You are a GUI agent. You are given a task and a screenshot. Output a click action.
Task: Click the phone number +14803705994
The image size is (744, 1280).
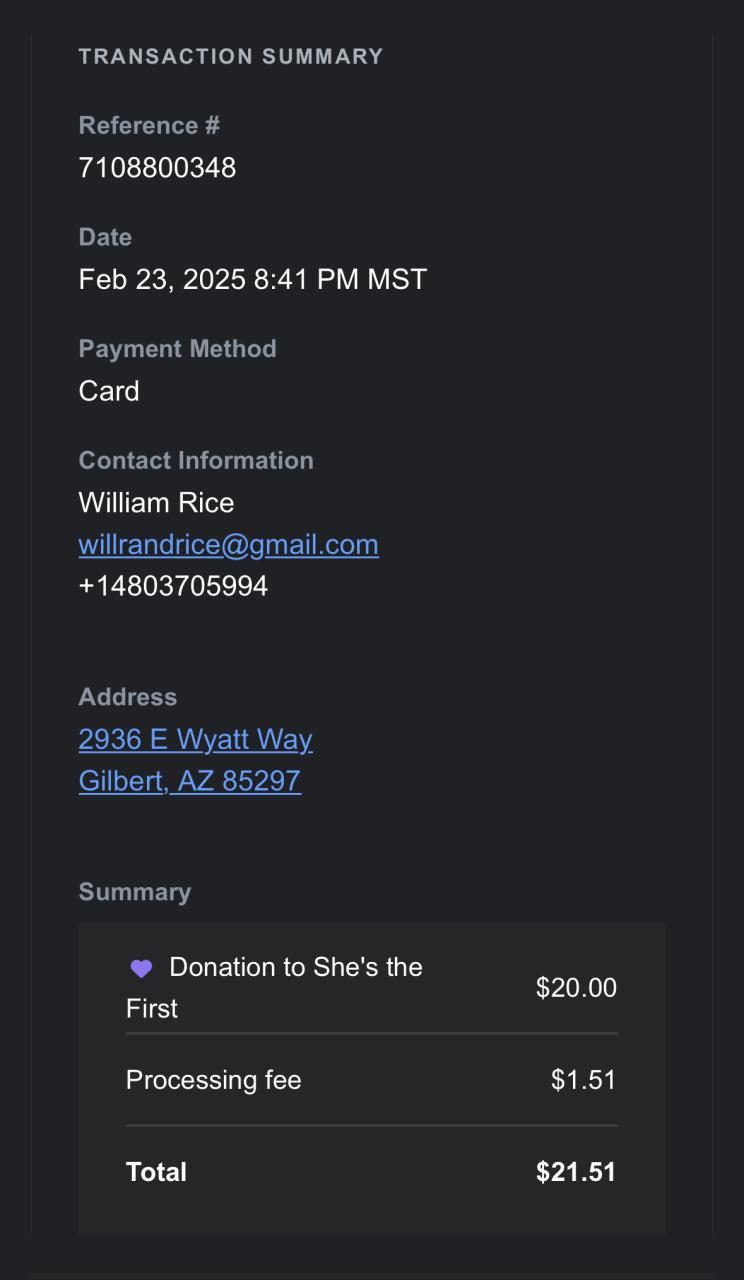click(x=173, y=586)
